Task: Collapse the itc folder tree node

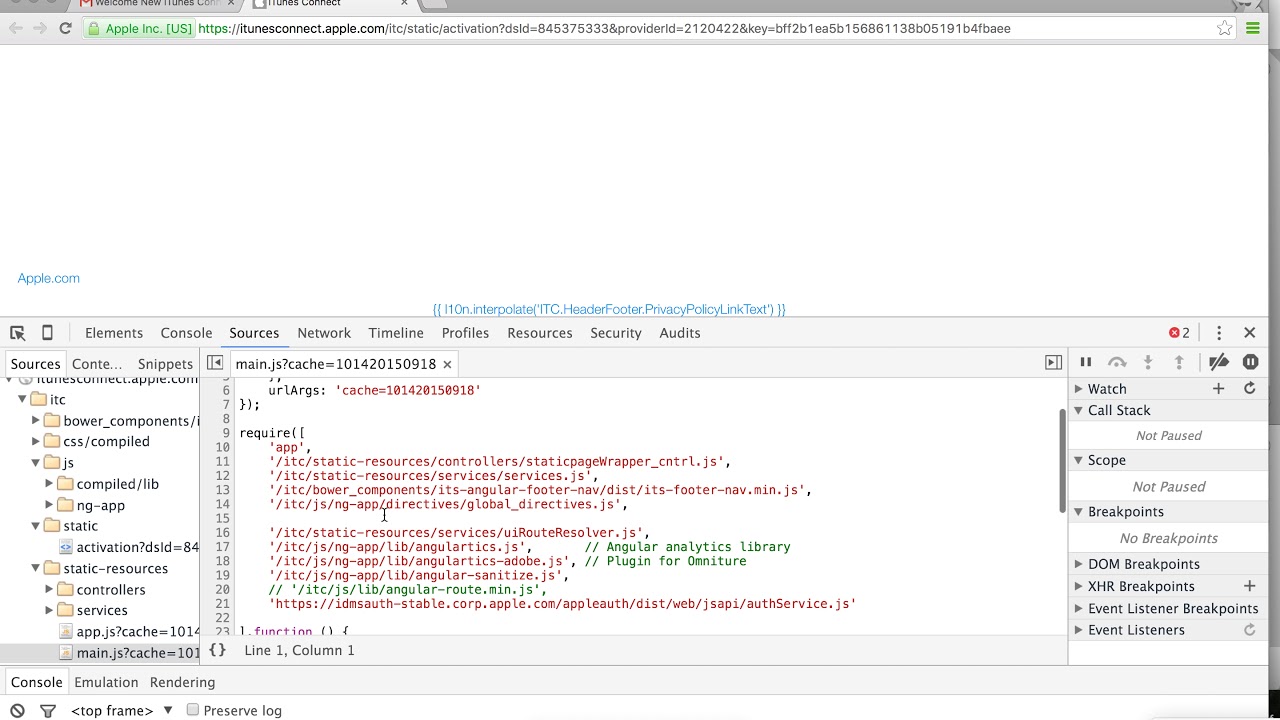Action: click(x=22, y=399)
